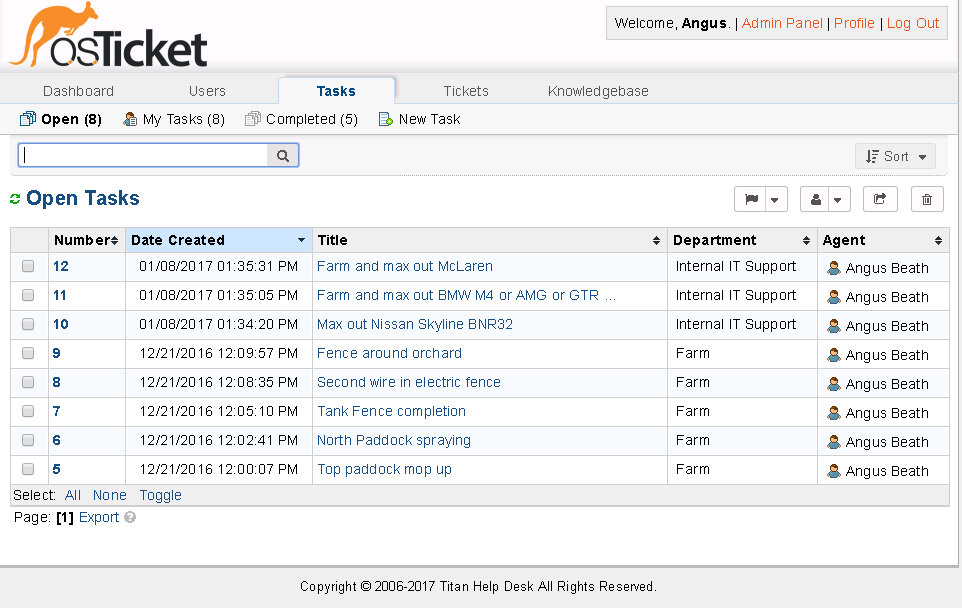The image size is (962, 608).
Task: Select the checkbox for task number 12
Action: point(28,266)
